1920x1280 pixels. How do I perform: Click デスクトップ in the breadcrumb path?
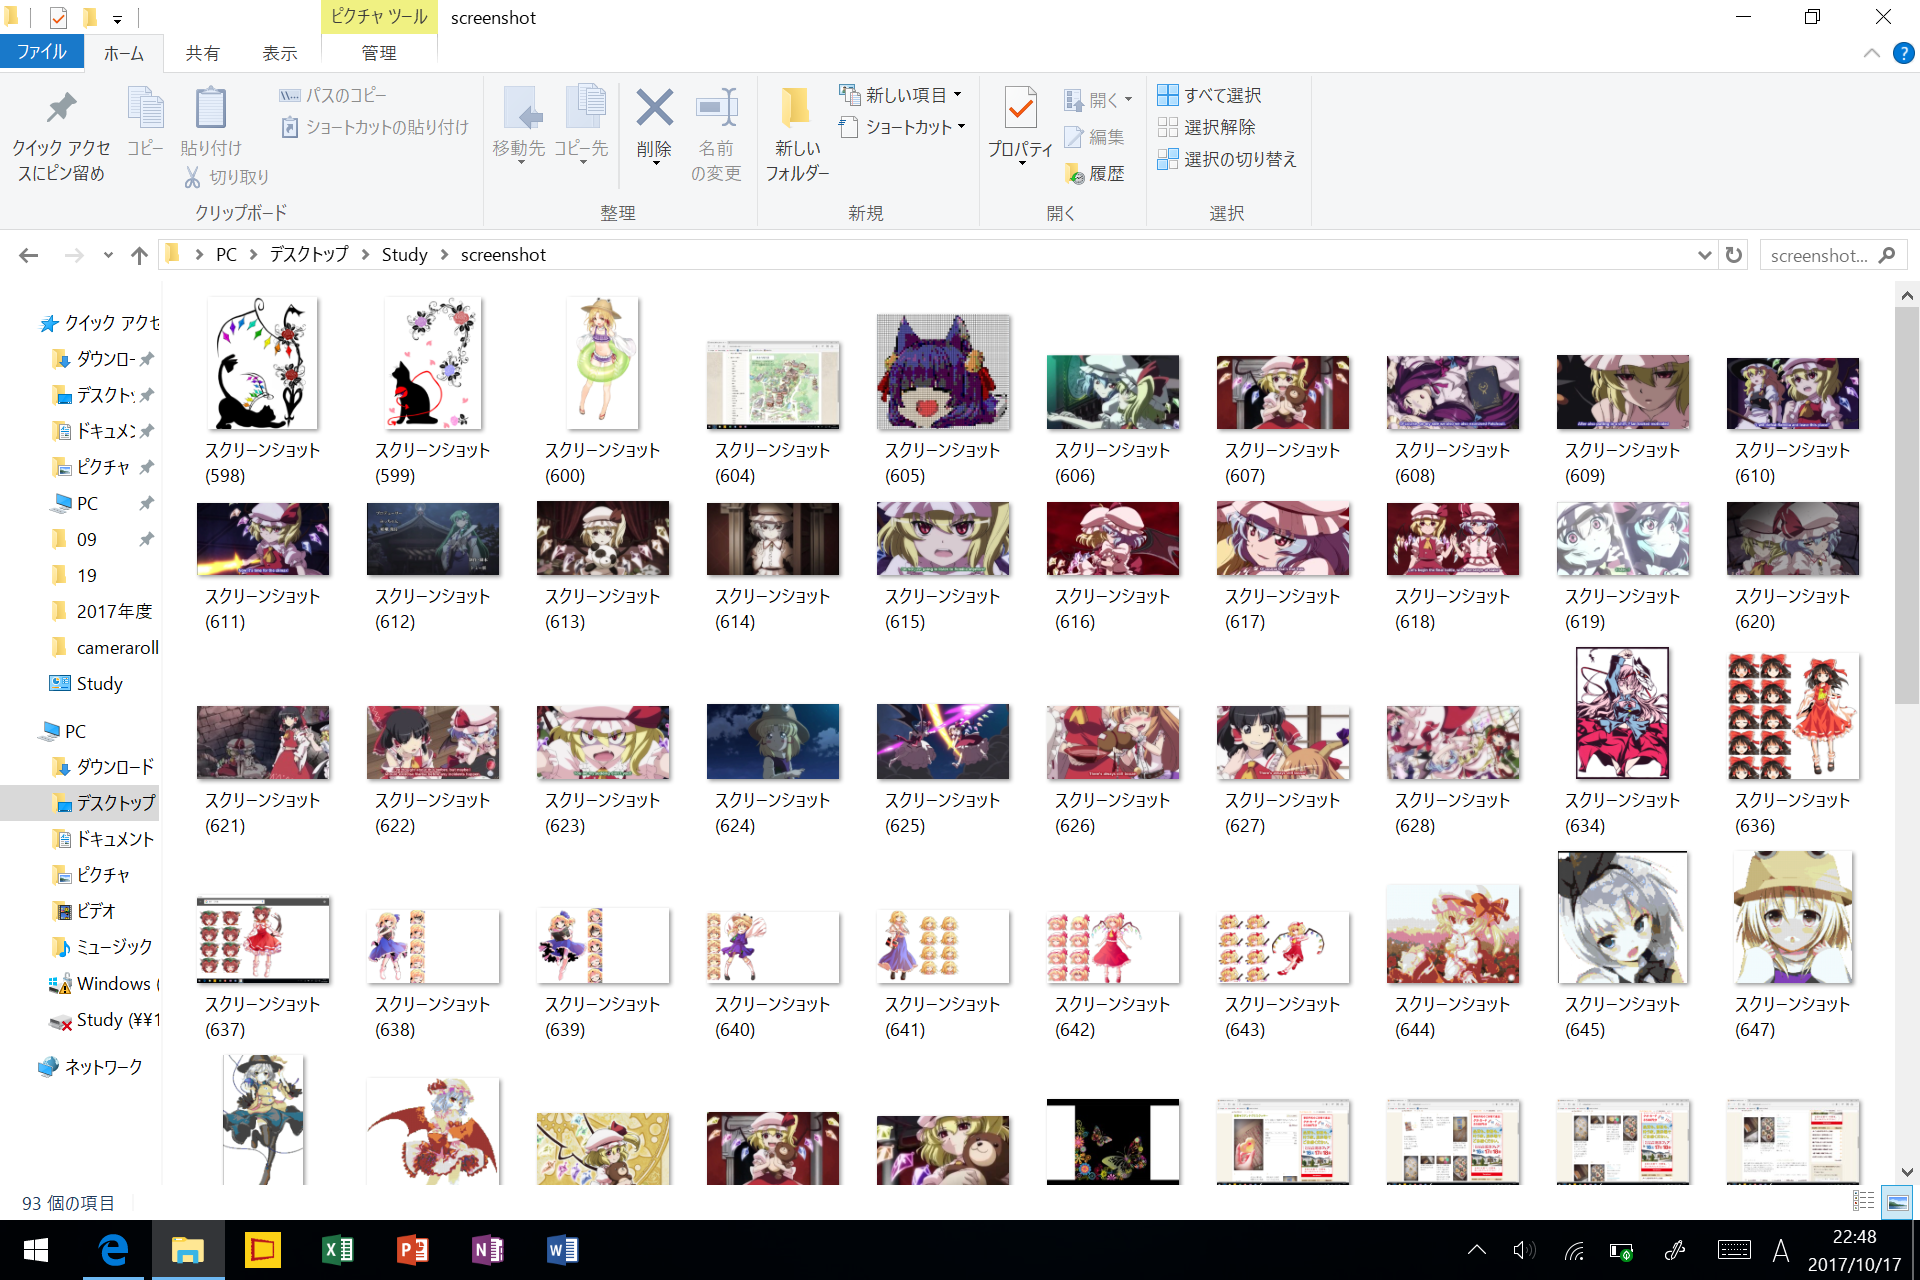tap(309, 255)
